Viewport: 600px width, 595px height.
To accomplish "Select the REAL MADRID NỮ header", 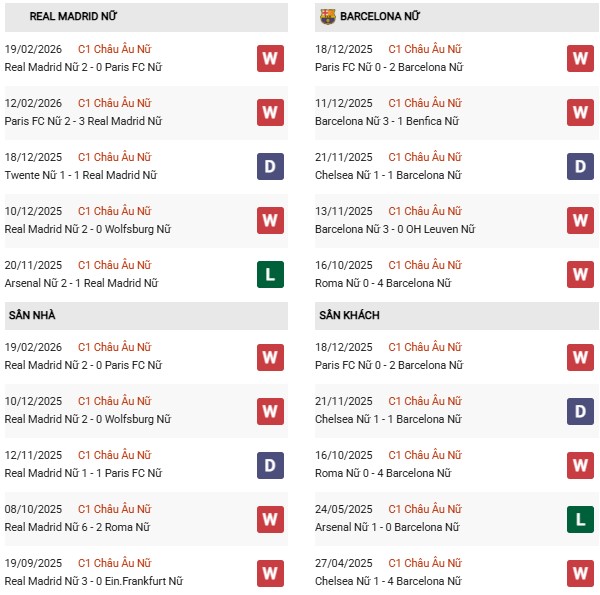I will pyautogui.click(x=70, y=17).
